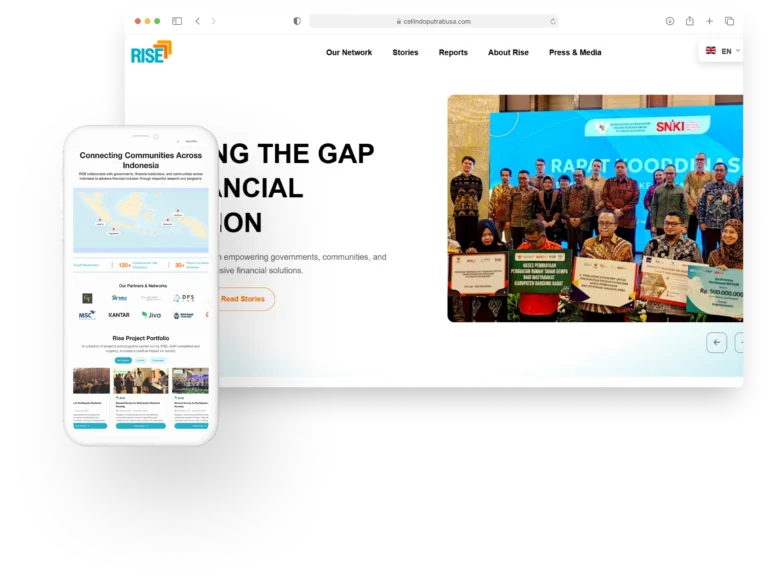Viewport: 768px width, 586px height.
Task: Open the Stories menu item
Action: pos(405,52)
